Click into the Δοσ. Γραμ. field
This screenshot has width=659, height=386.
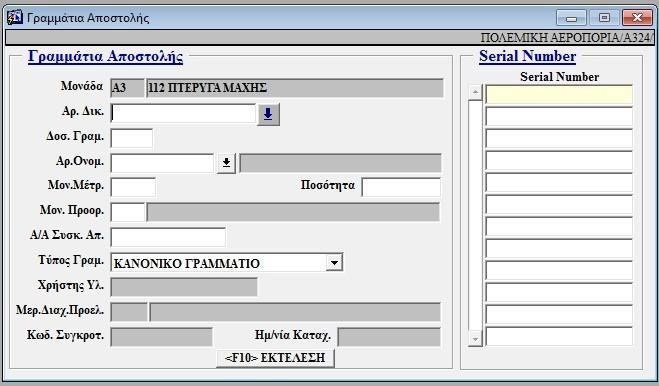[x=132, y=138]
